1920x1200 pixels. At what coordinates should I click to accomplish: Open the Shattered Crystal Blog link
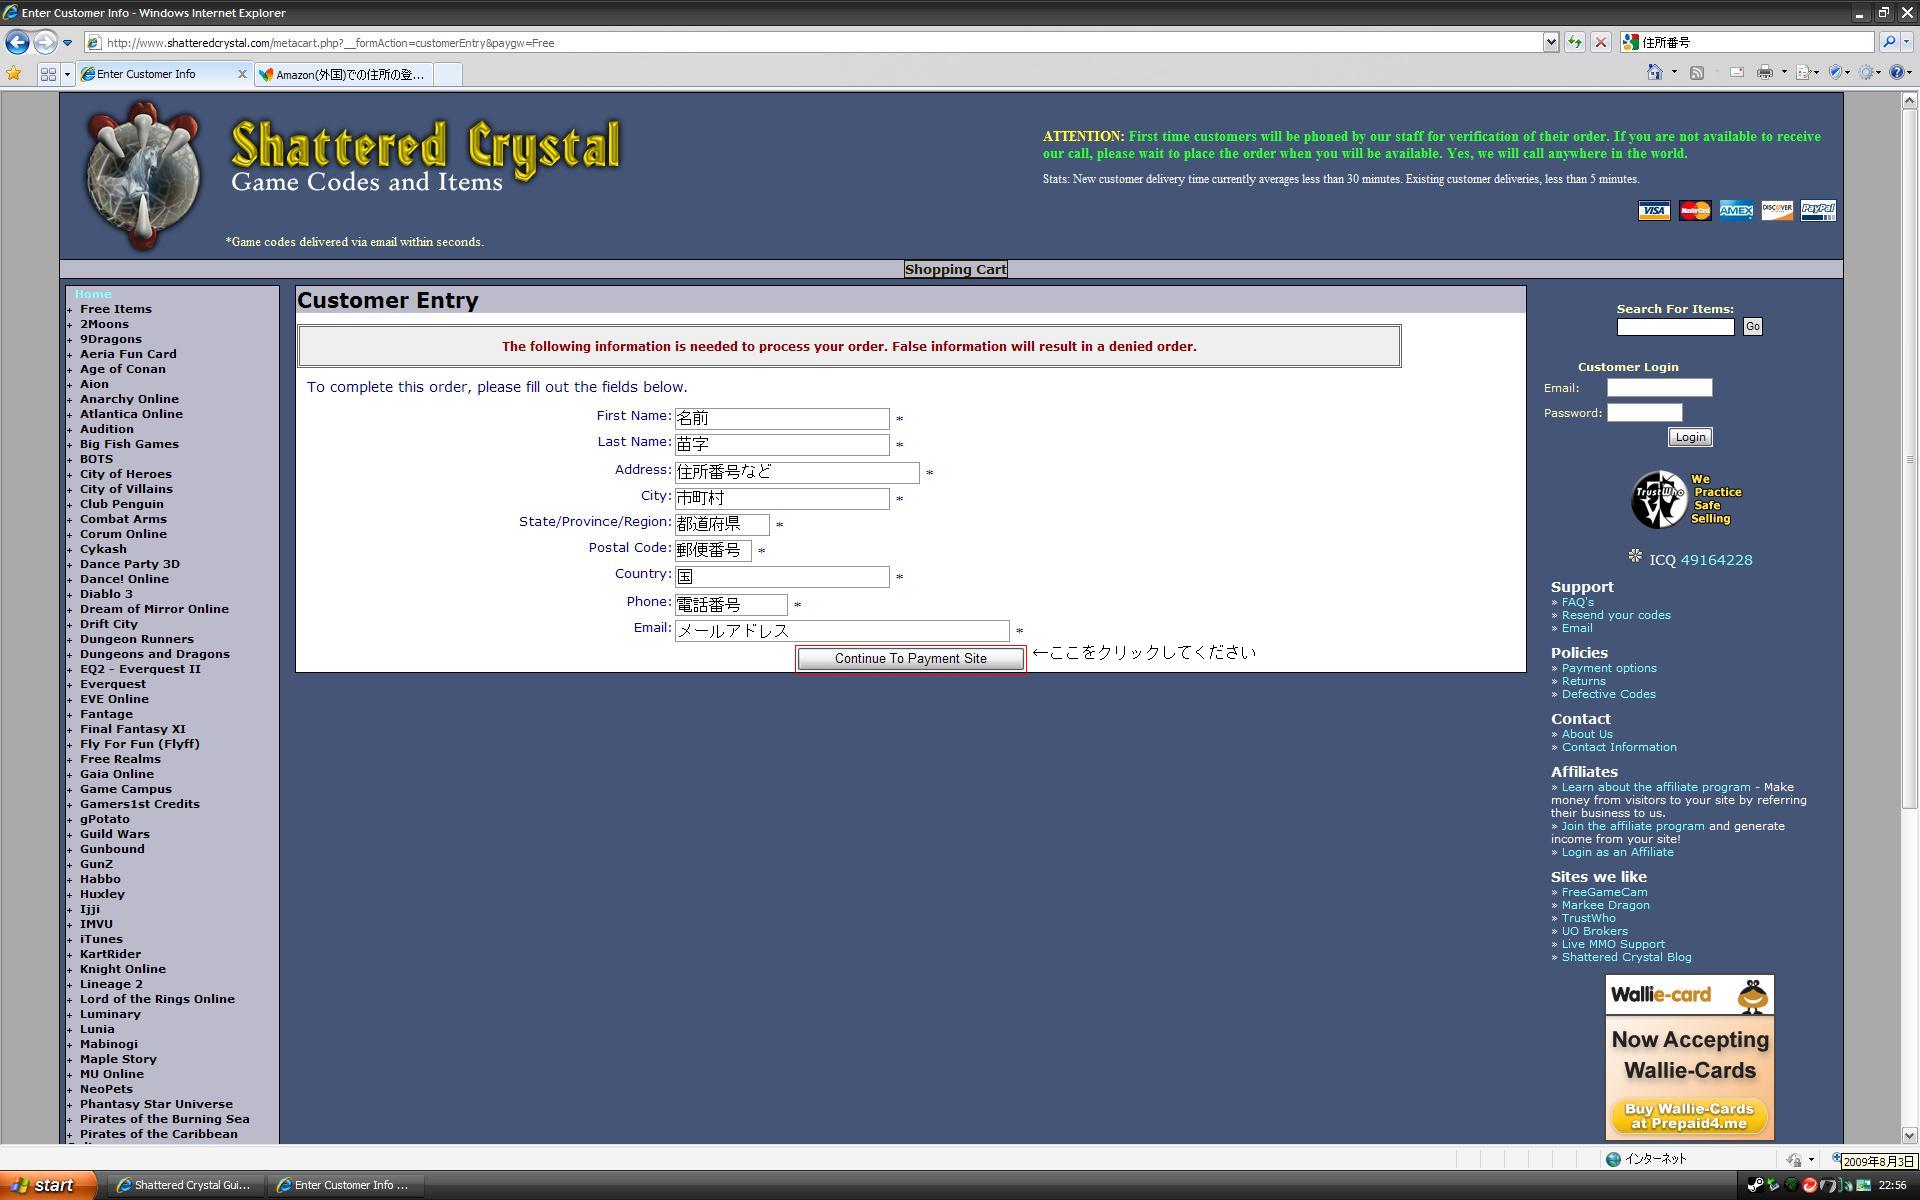pyautogui.click(x=1626, y=957)
